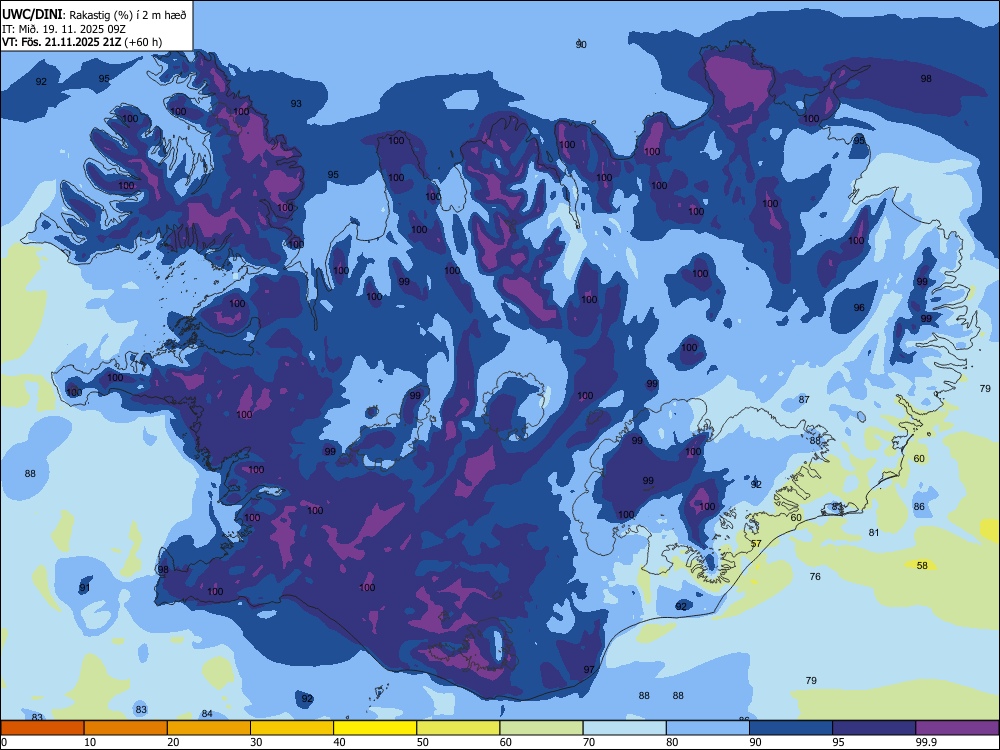Select the legend scale label '20'
Image resolution: width=1000 pixels, height=750 pixels.
(x=173, y=742)
